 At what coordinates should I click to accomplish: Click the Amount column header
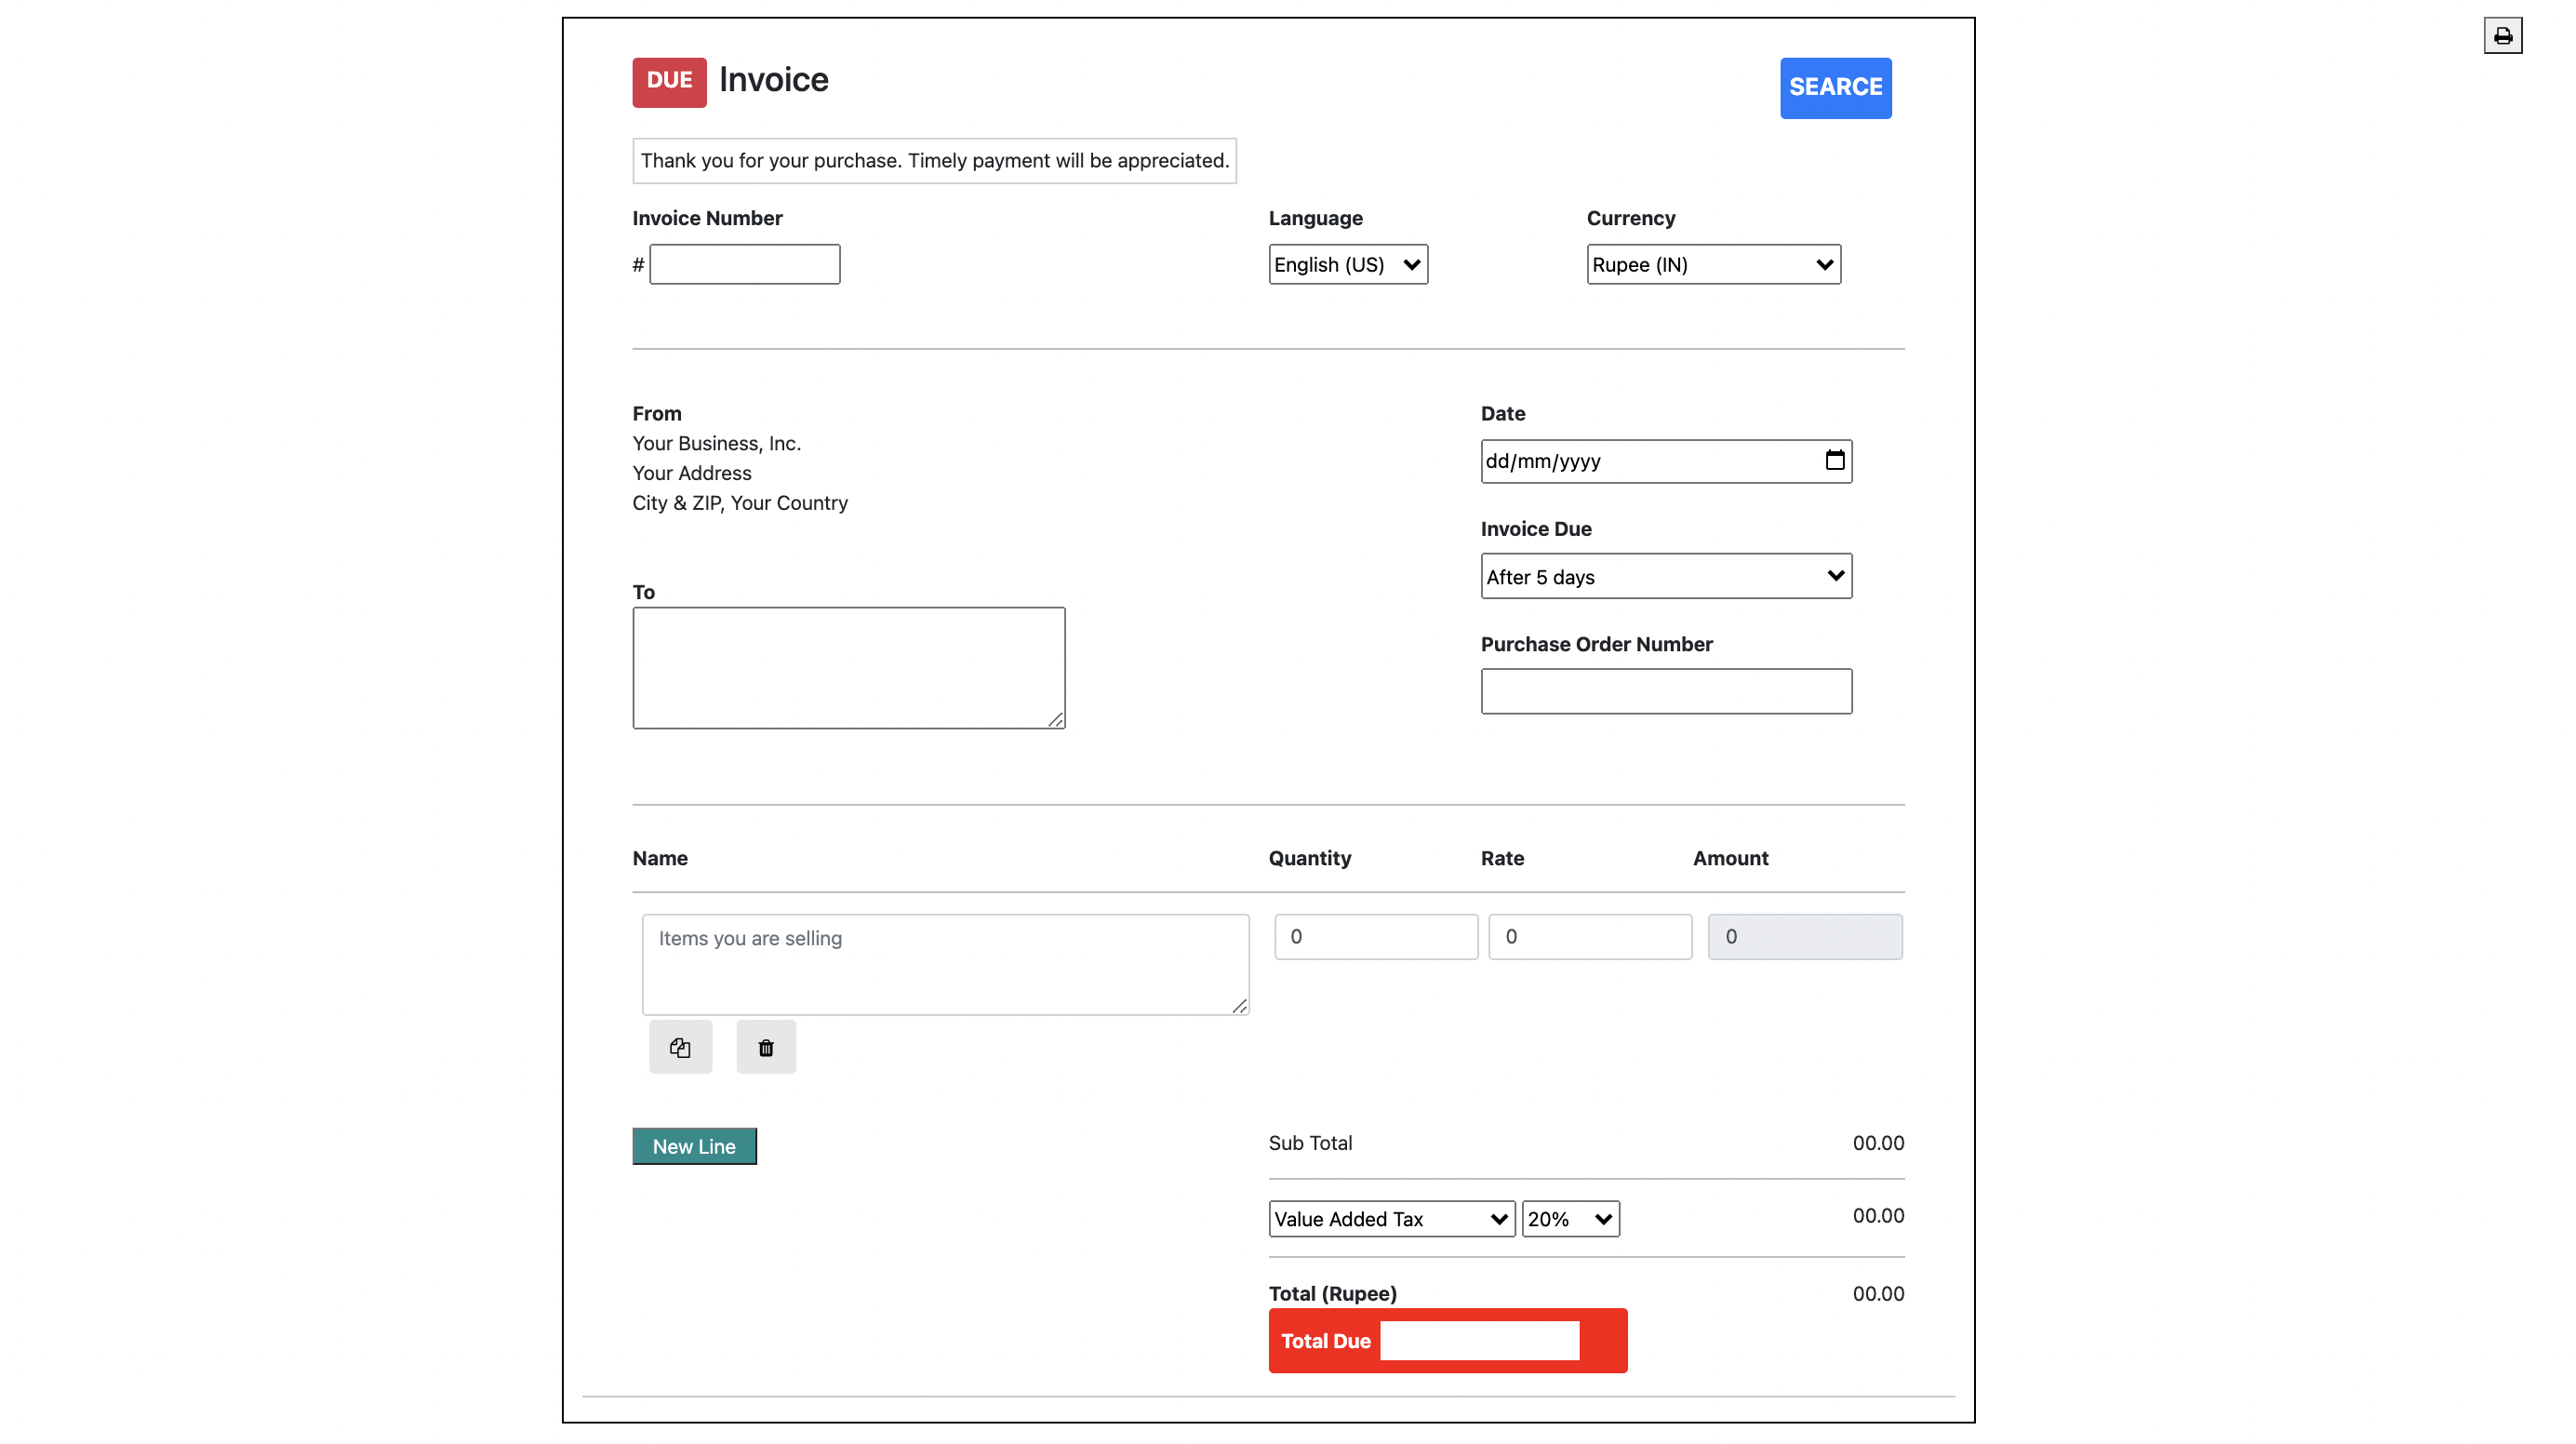[1730, 858]
